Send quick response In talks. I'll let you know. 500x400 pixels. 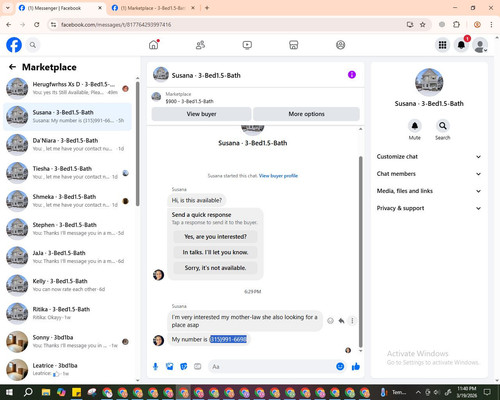pos(215,252)
